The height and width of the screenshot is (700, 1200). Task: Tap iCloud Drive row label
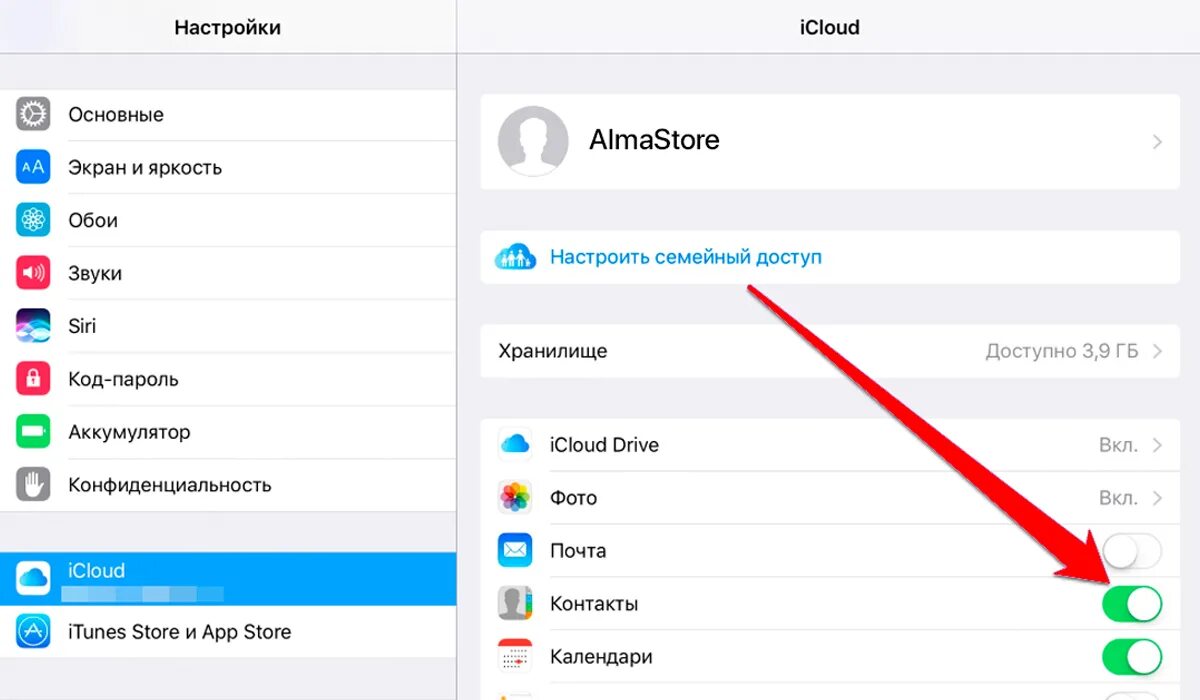coord(604,445)
